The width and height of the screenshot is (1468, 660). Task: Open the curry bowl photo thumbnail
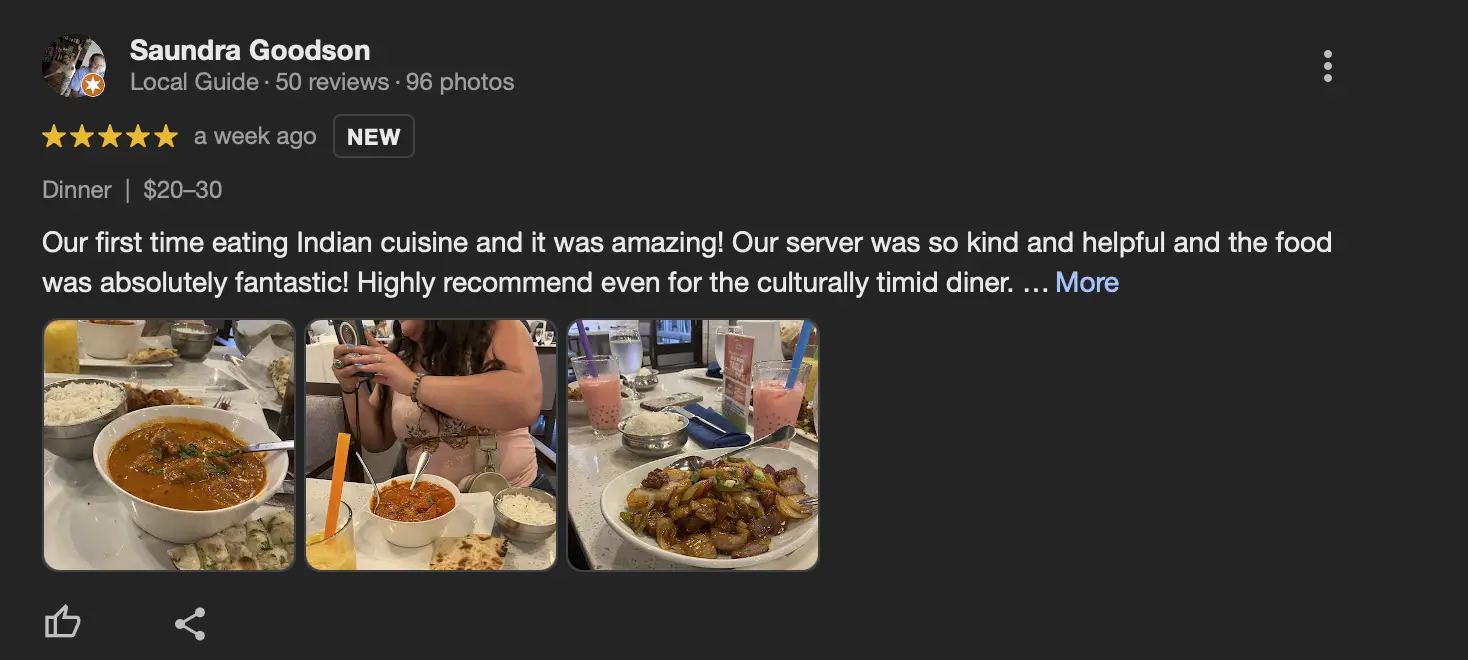[169, 445]
